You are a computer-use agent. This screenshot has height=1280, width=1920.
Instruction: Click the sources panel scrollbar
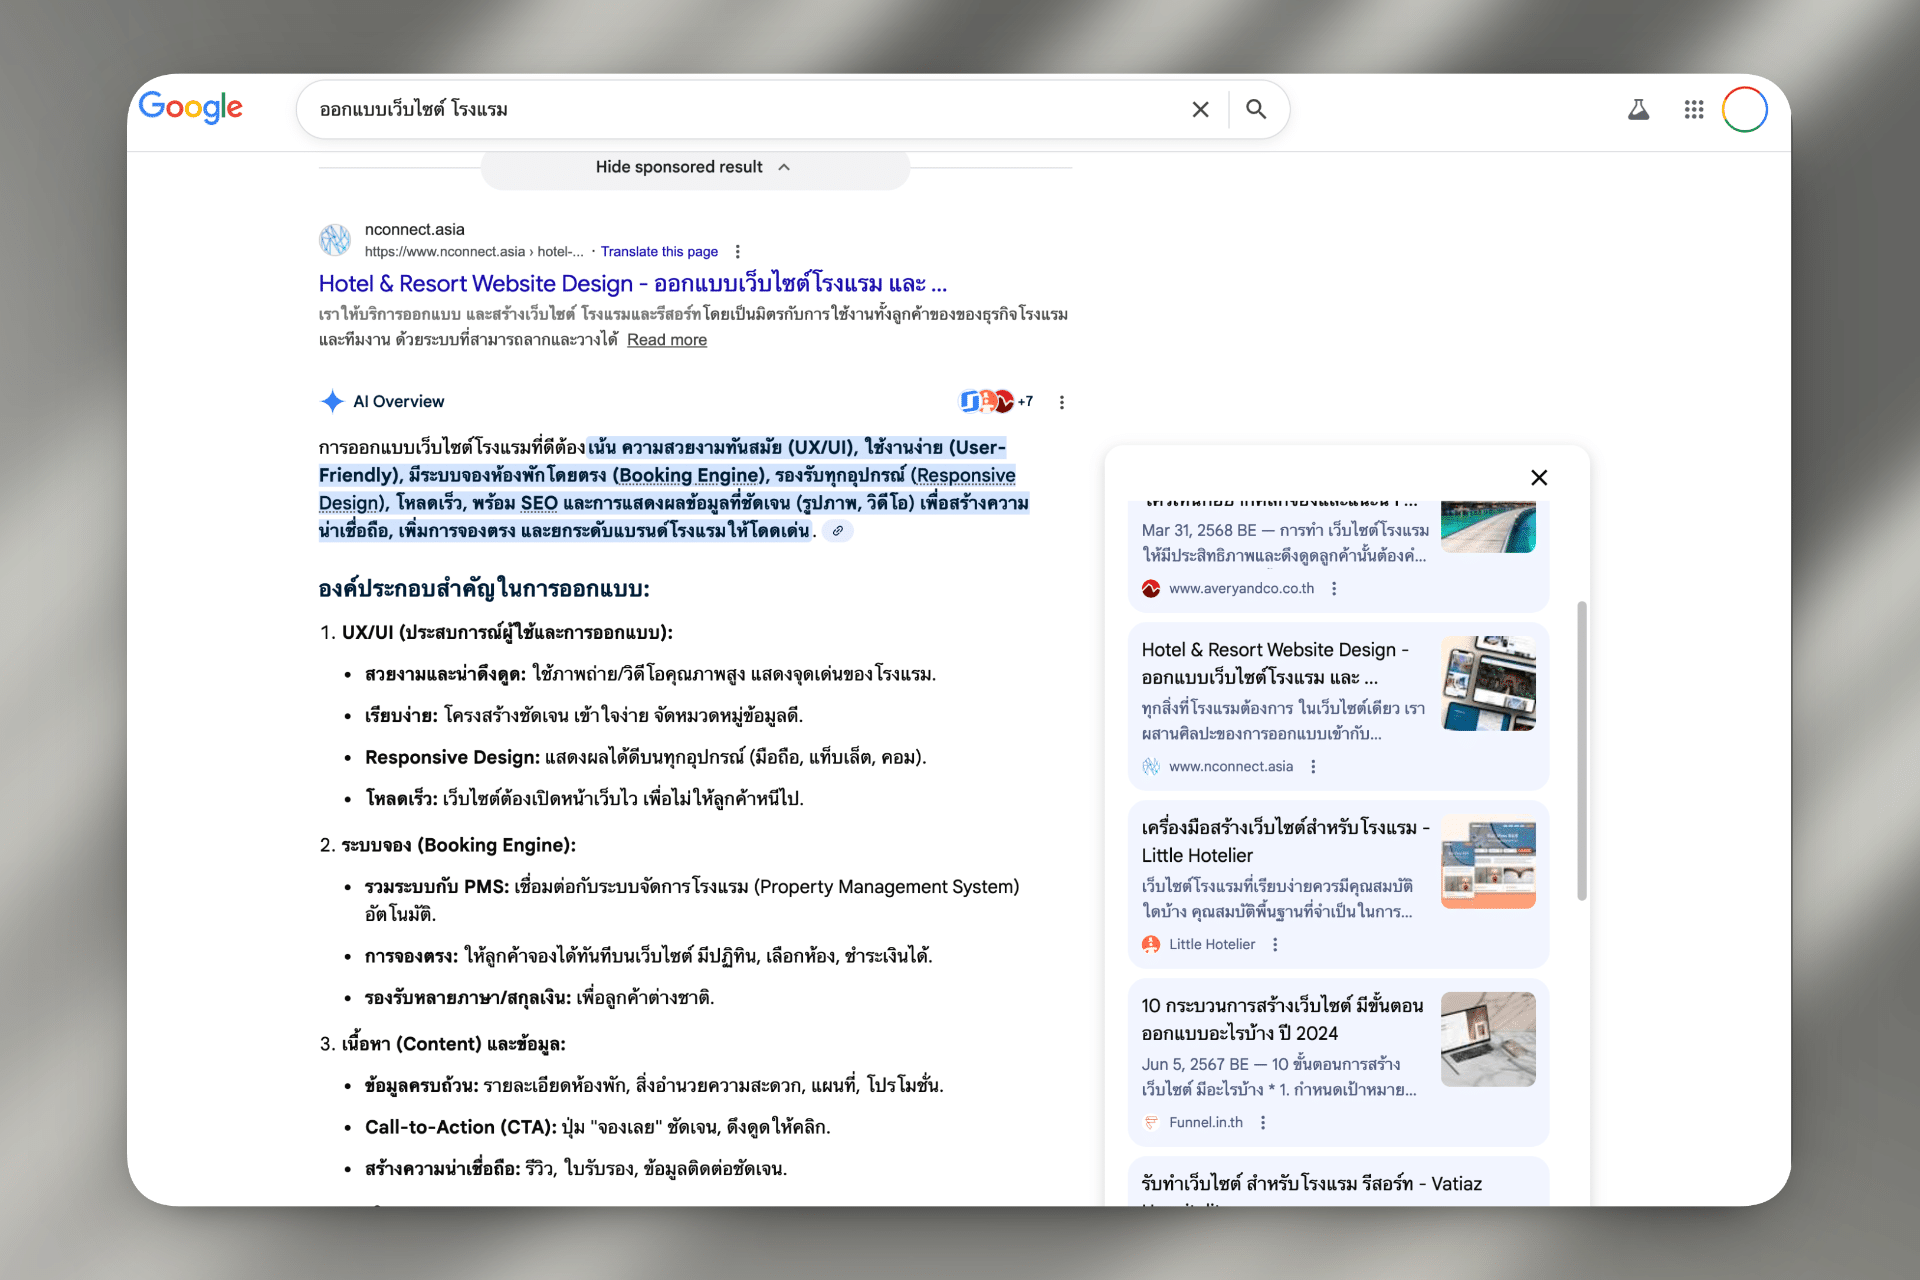[x=1581, y=750]
